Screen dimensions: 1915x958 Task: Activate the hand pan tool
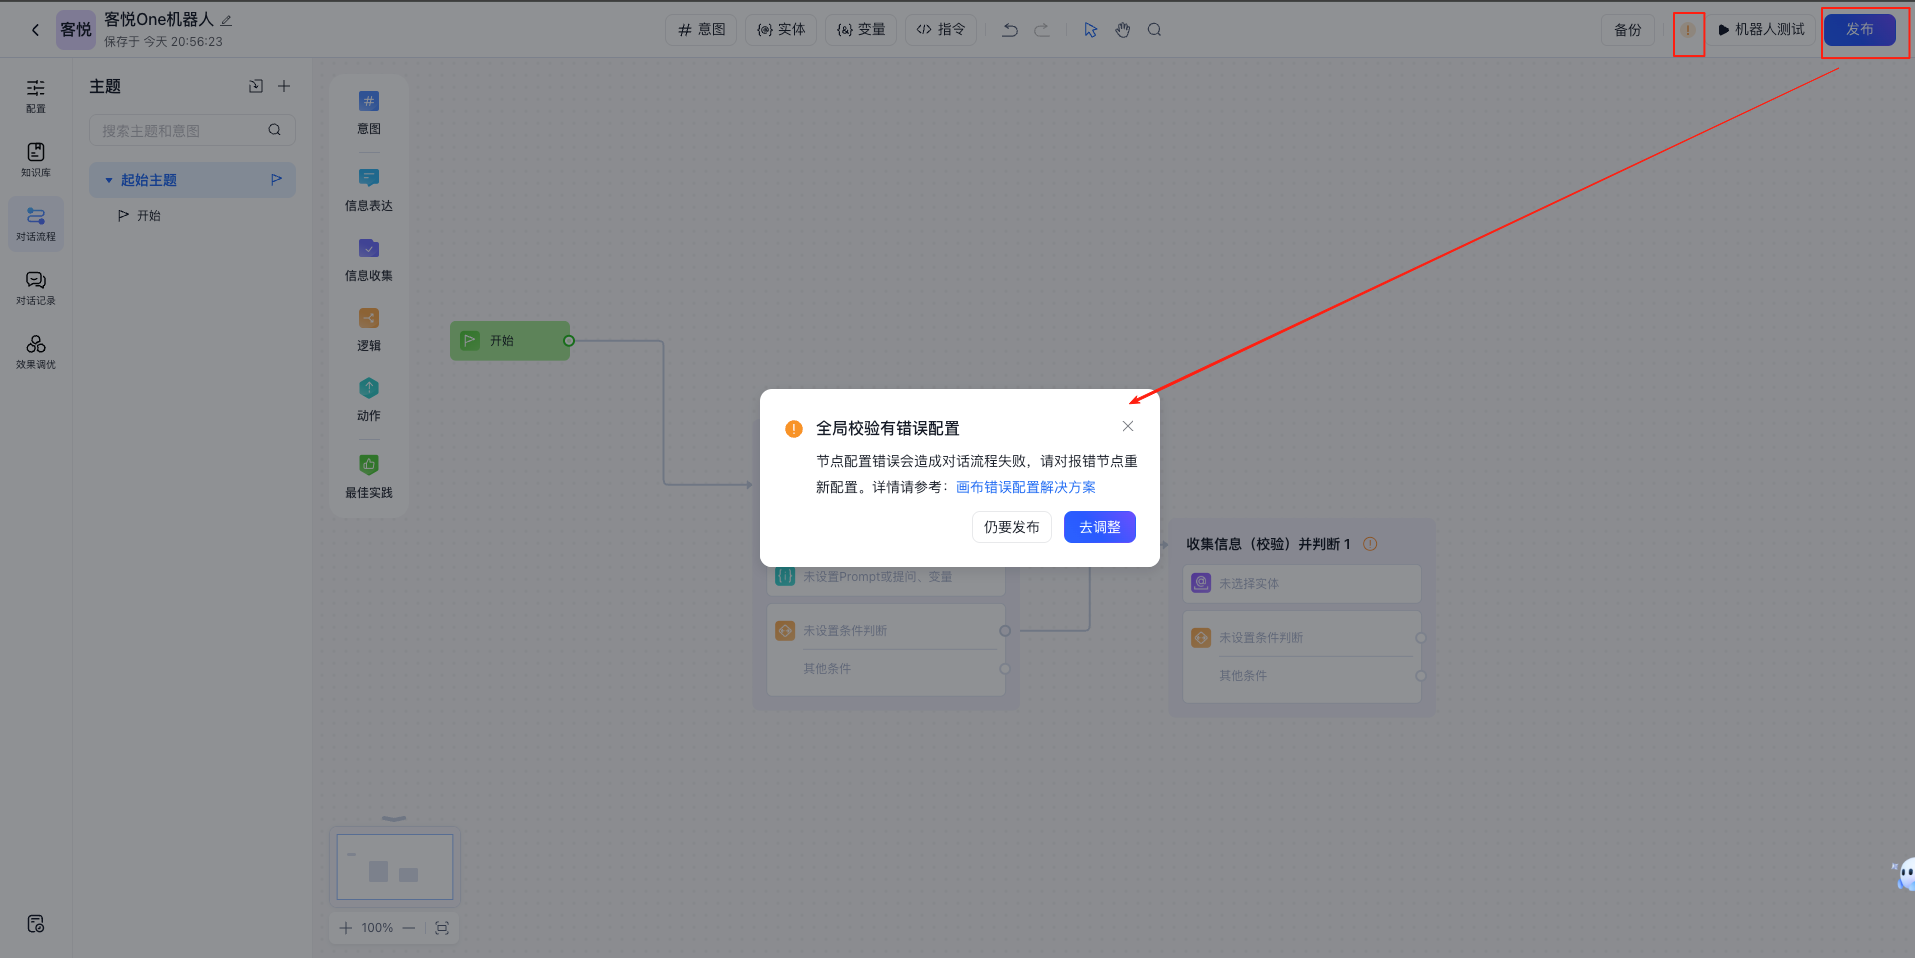pos(1122,30)
